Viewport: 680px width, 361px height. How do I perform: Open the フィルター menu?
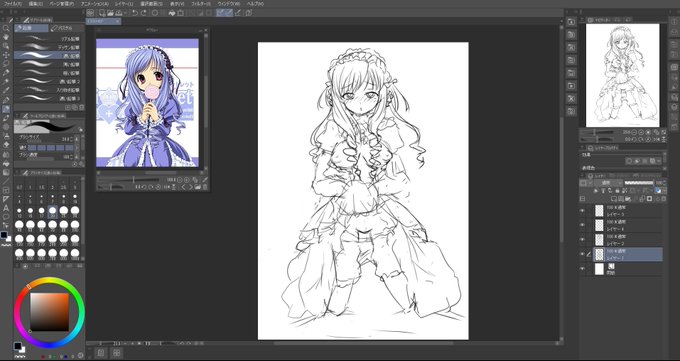tap(201, 3)
